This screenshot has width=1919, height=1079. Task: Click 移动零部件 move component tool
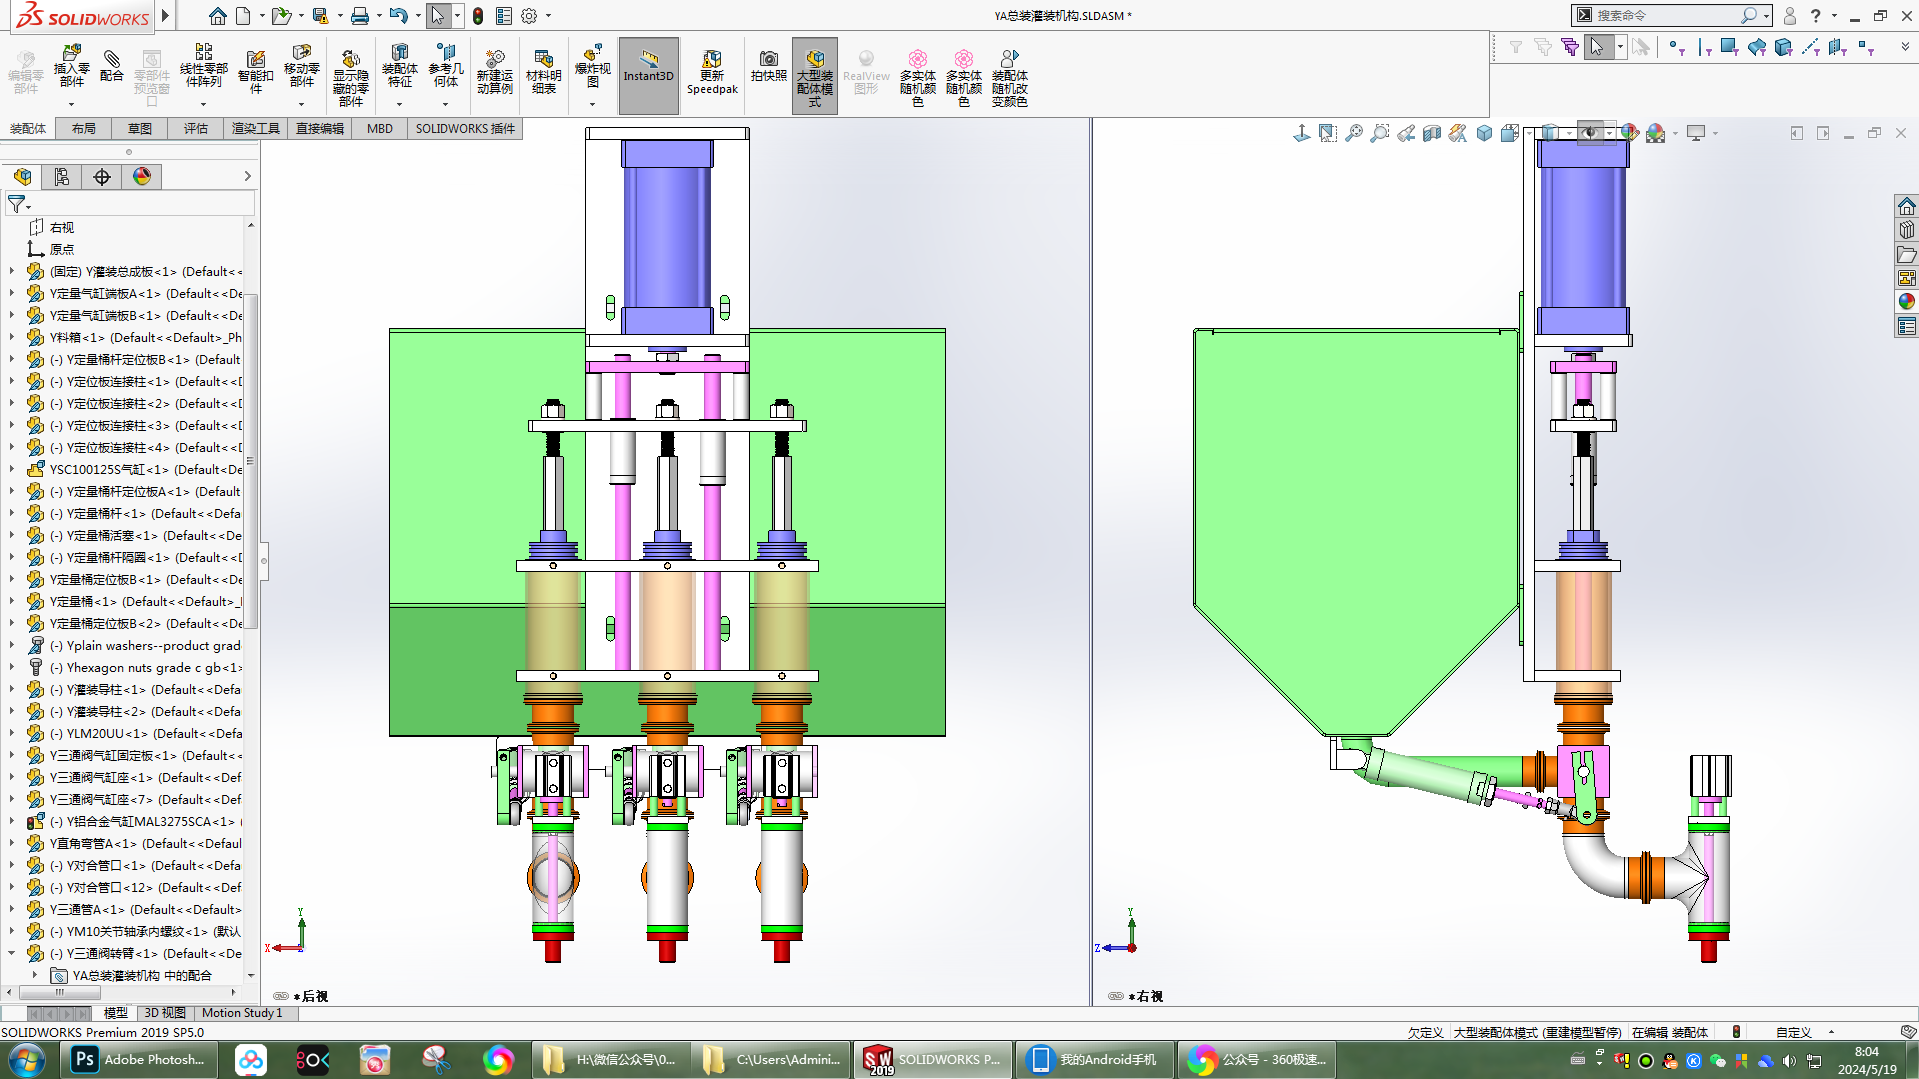point(301,68)
